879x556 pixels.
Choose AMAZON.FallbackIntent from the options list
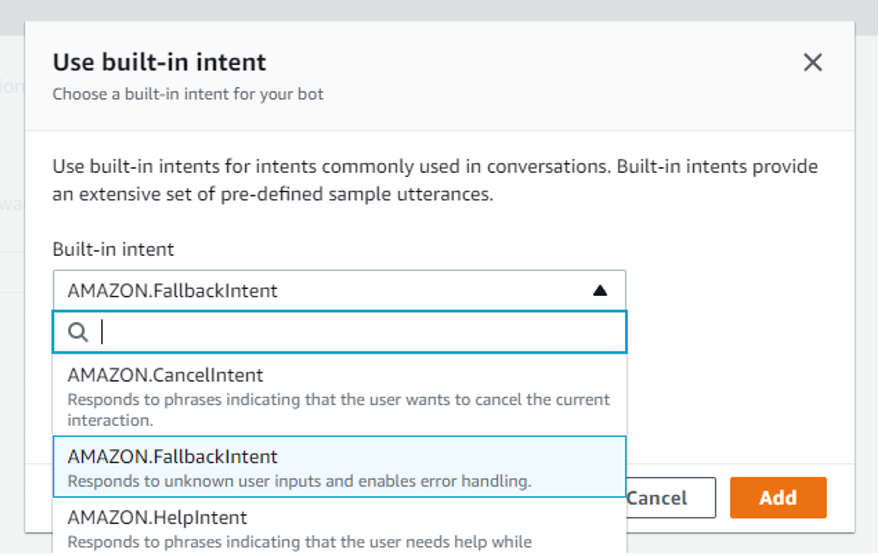coord(172,457)
